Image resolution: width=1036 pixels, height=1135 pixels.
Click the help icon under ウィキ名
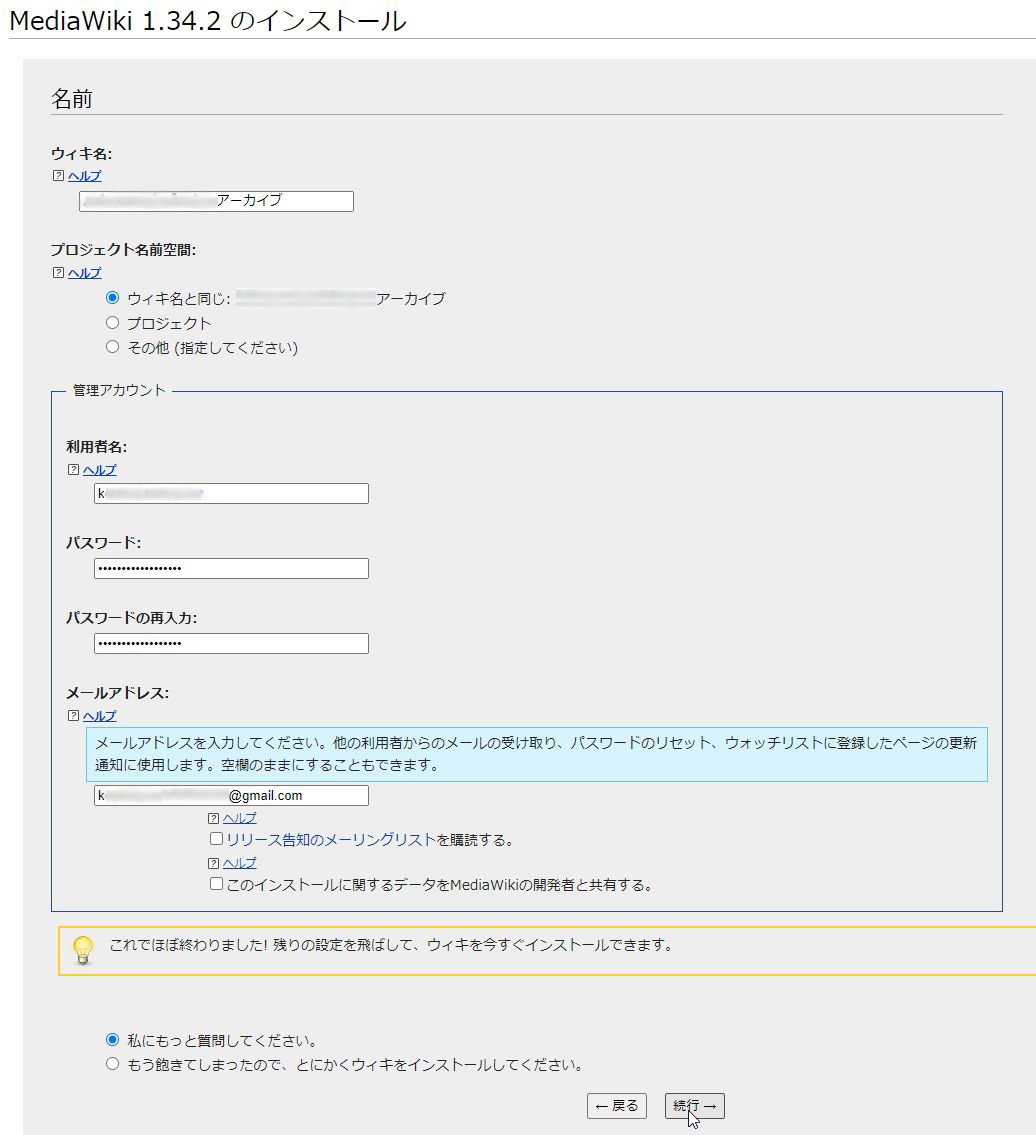(x=58, y=176)
